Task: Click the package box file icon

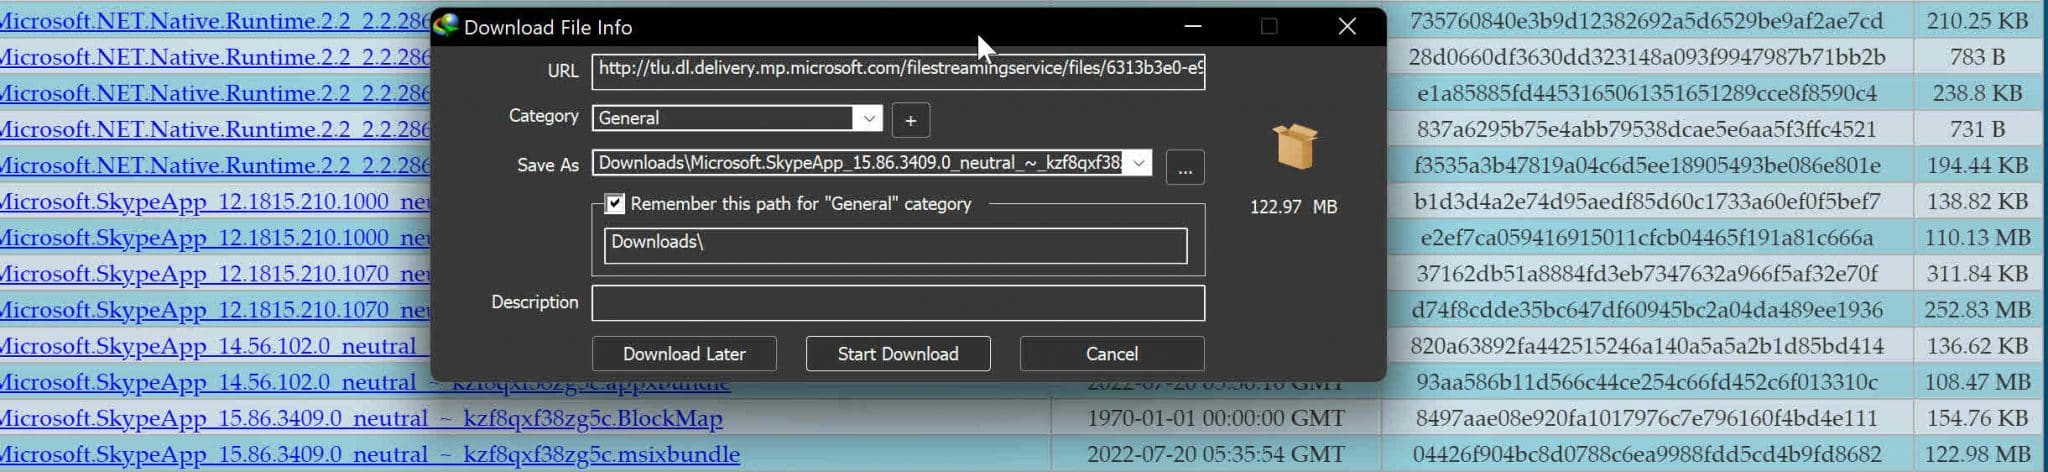Action: 1295,146
